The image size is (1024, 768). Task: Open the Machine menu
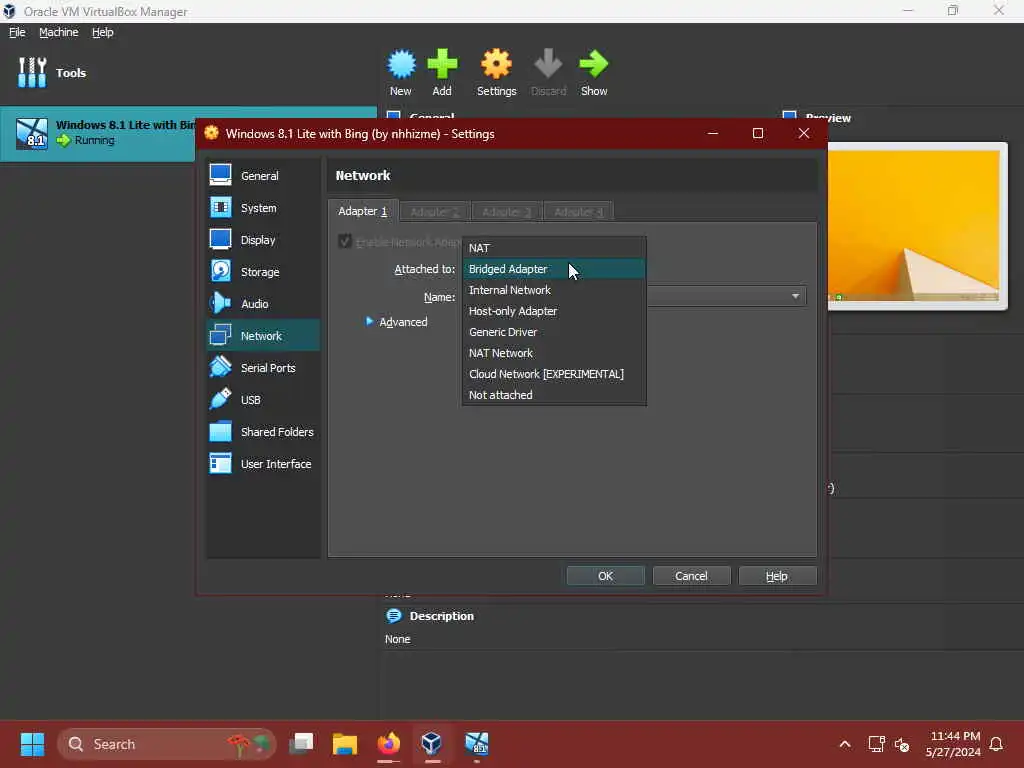(x=59, y=32)
